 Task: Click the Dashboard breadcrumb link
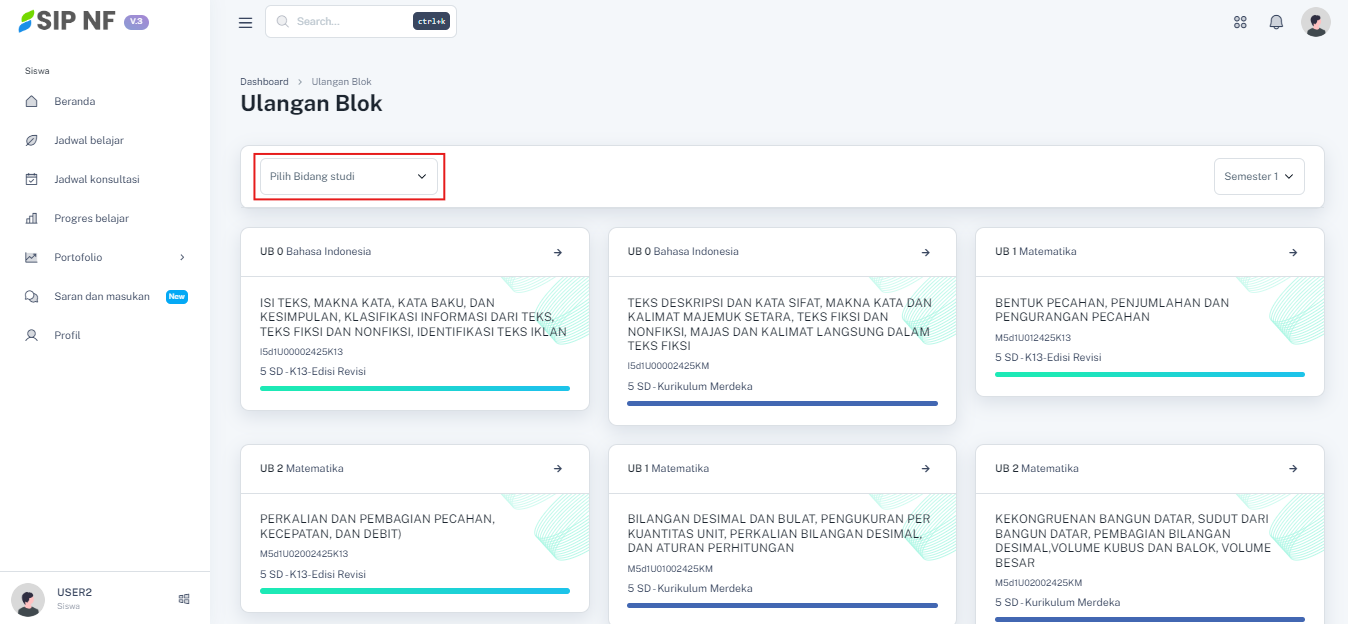coord(264,82)
